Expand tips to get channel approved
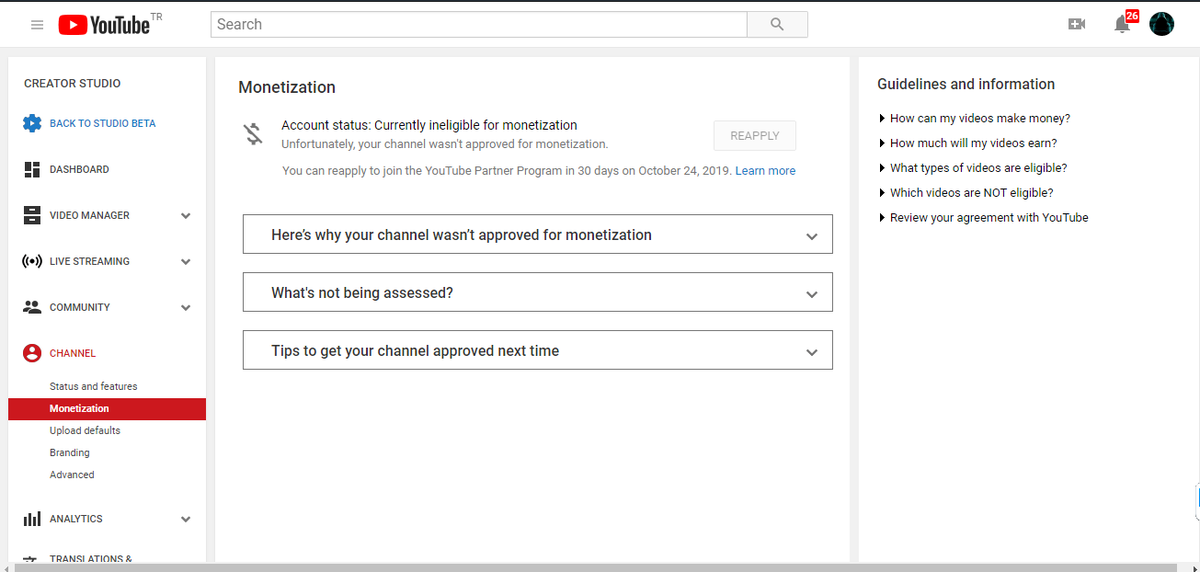Image resolution: width=1200 pixels, height=572 pixels. click(538, 351)
